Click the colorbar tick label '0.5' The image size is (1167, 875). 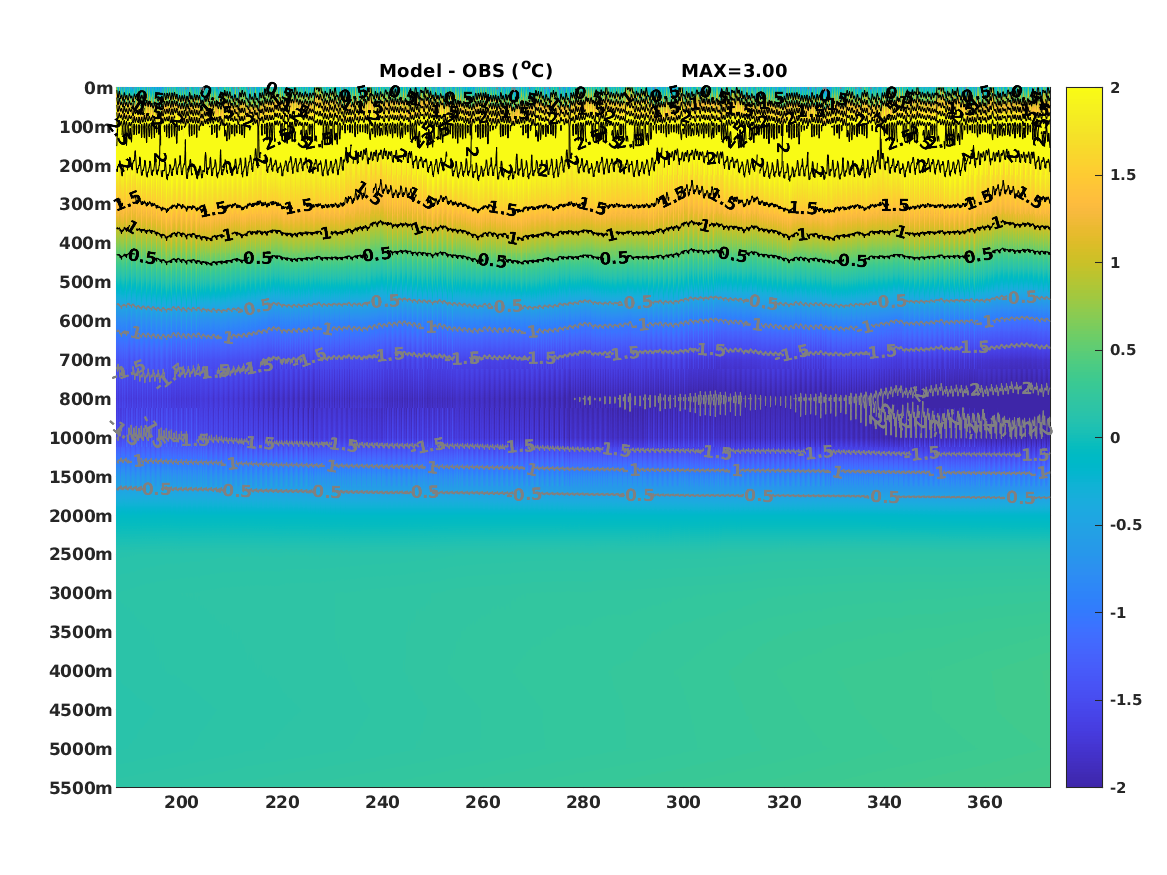click(1123, 350)
